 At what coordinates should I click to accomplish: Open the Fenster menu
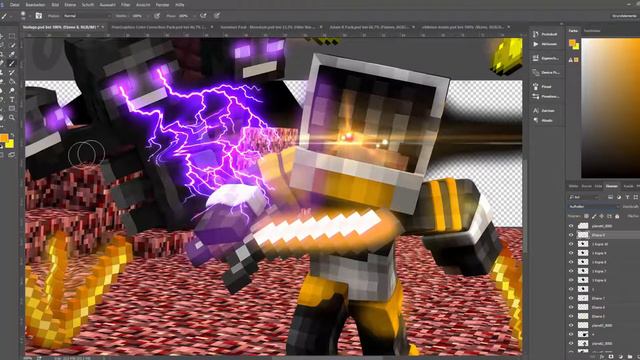[x=162, y=5]
